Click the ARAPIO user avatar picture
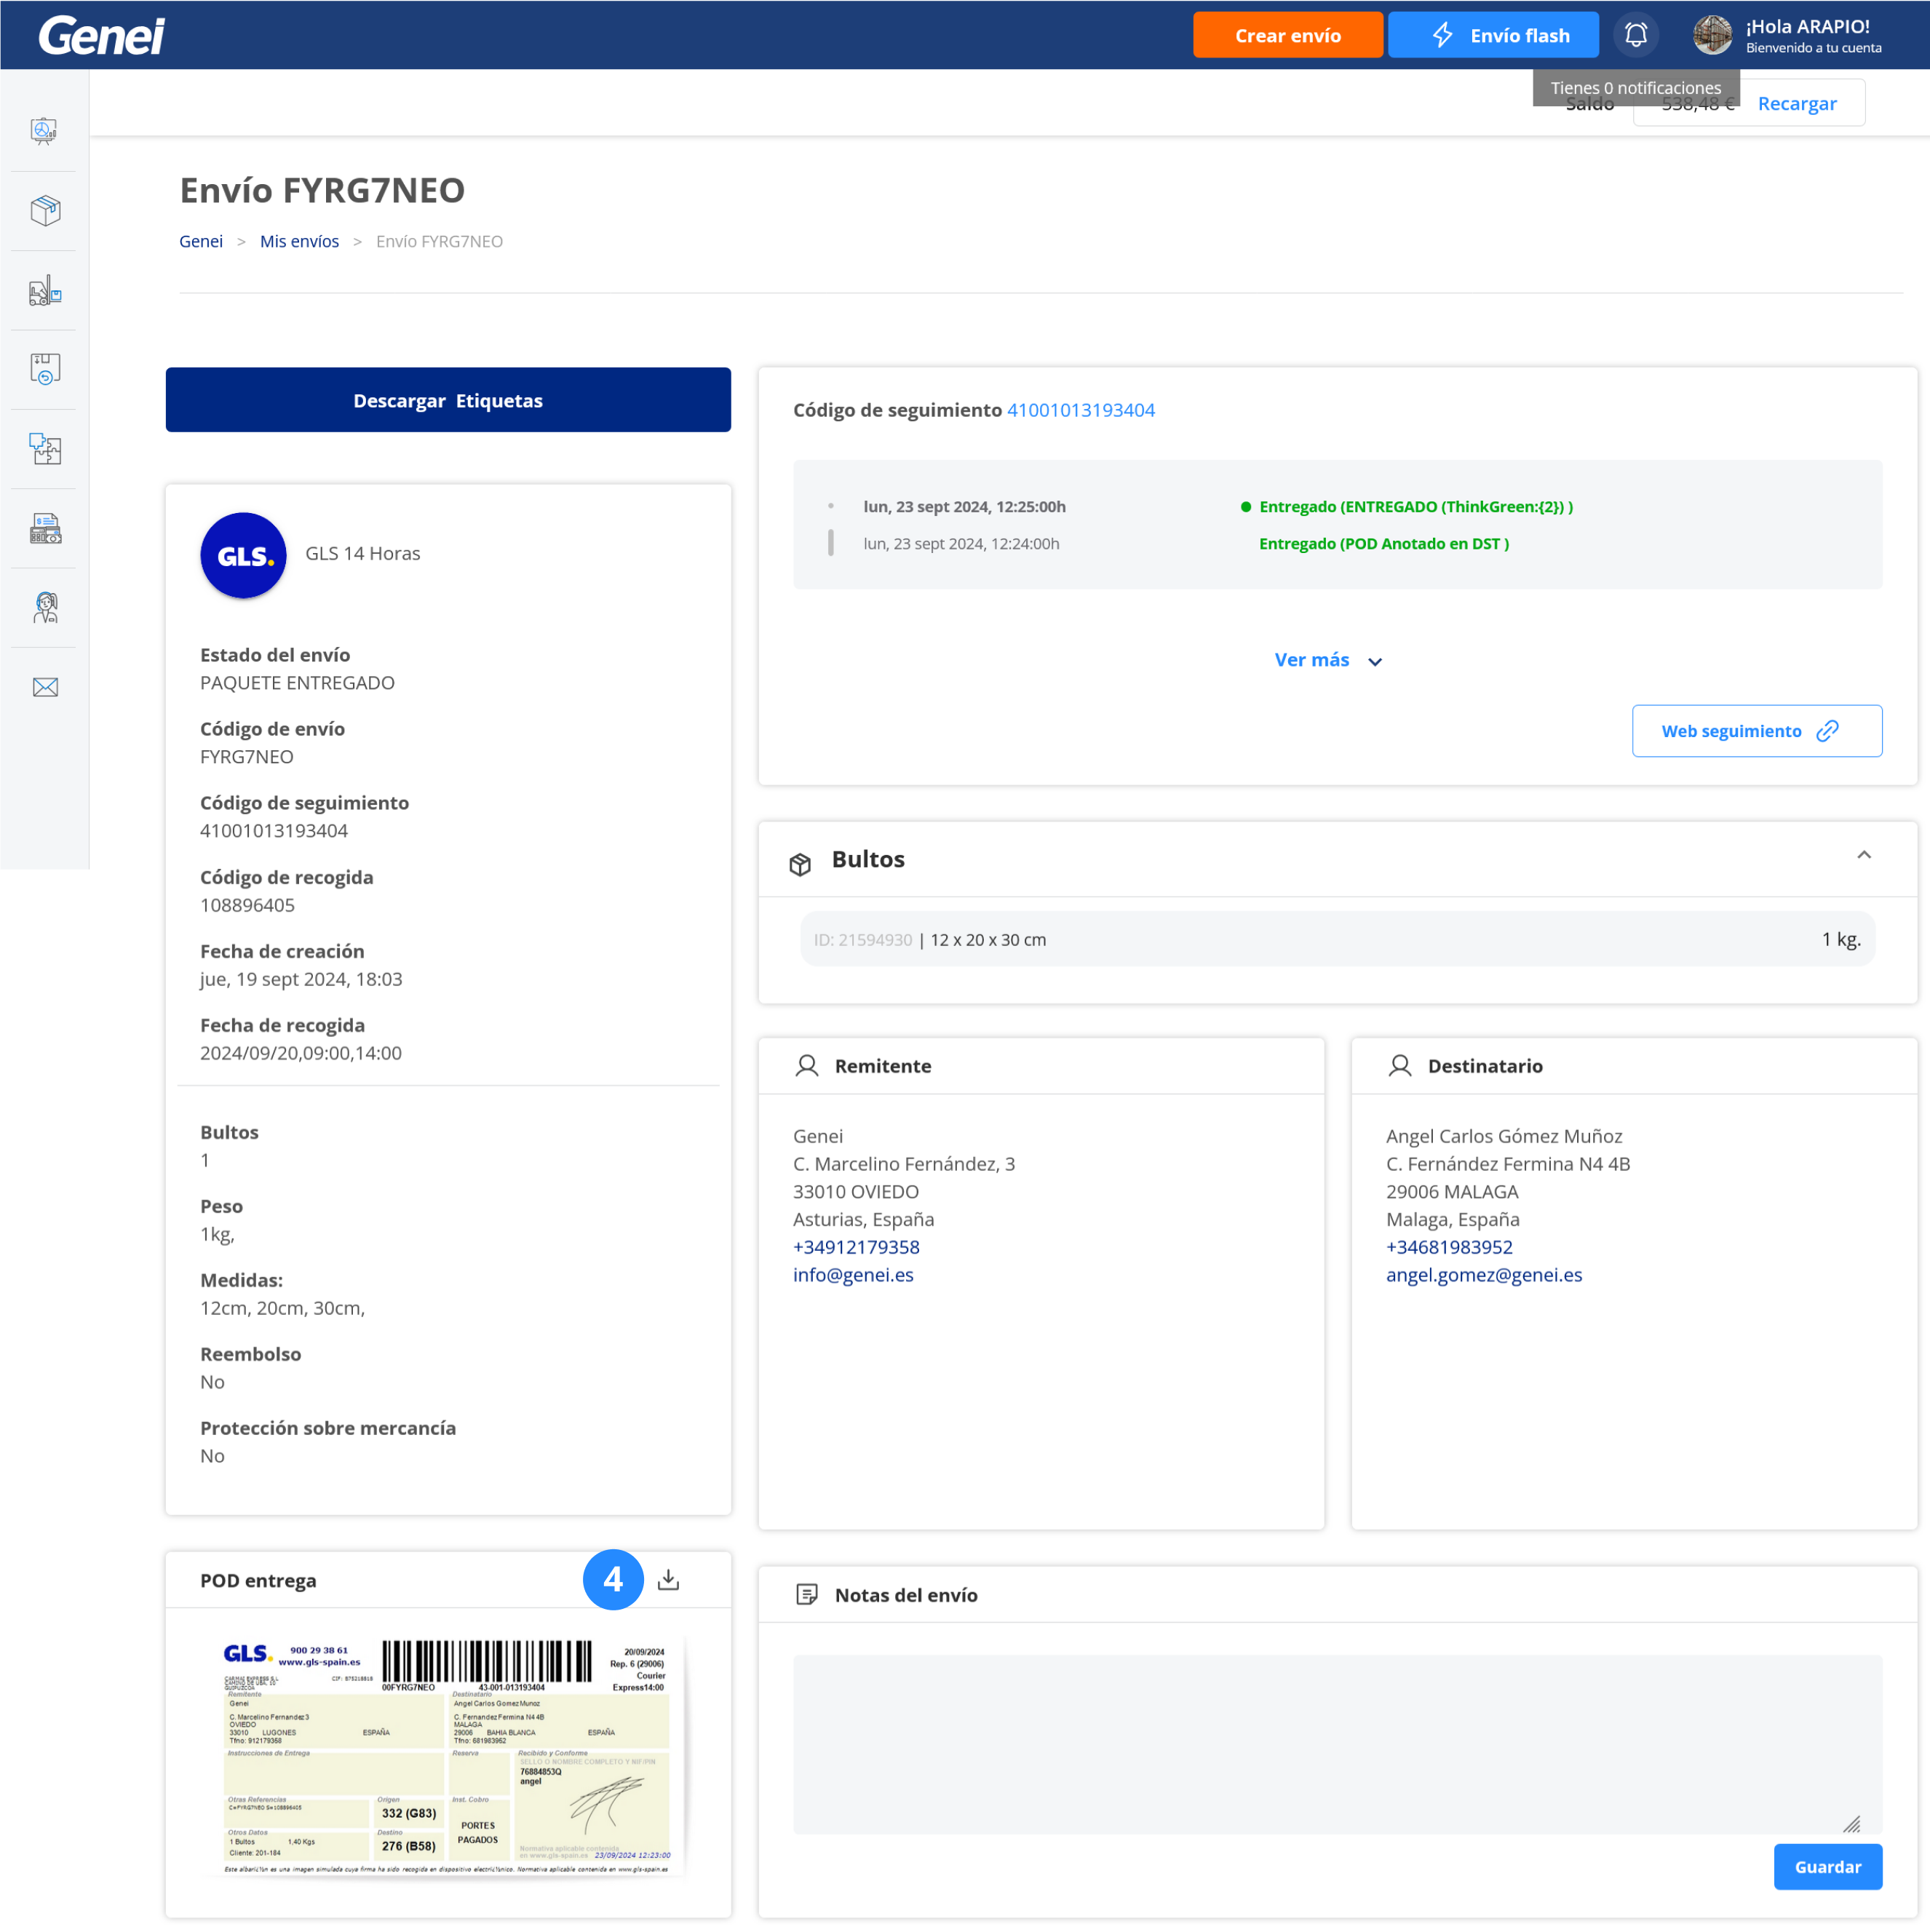This screenshot has width=1930, height=1932. pos(1712,35)
